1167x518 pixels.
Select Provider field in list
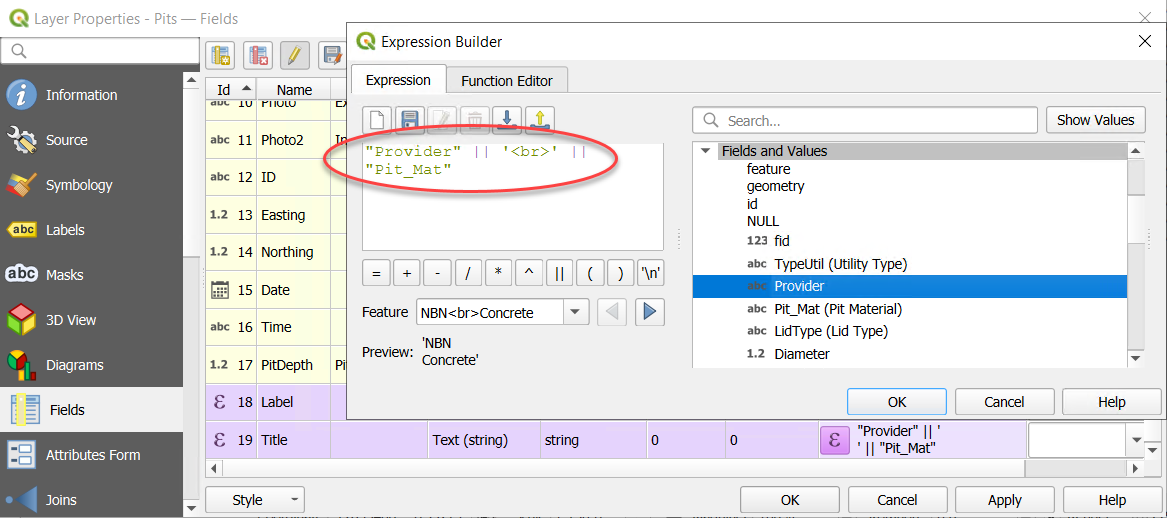tap(909, 286)
